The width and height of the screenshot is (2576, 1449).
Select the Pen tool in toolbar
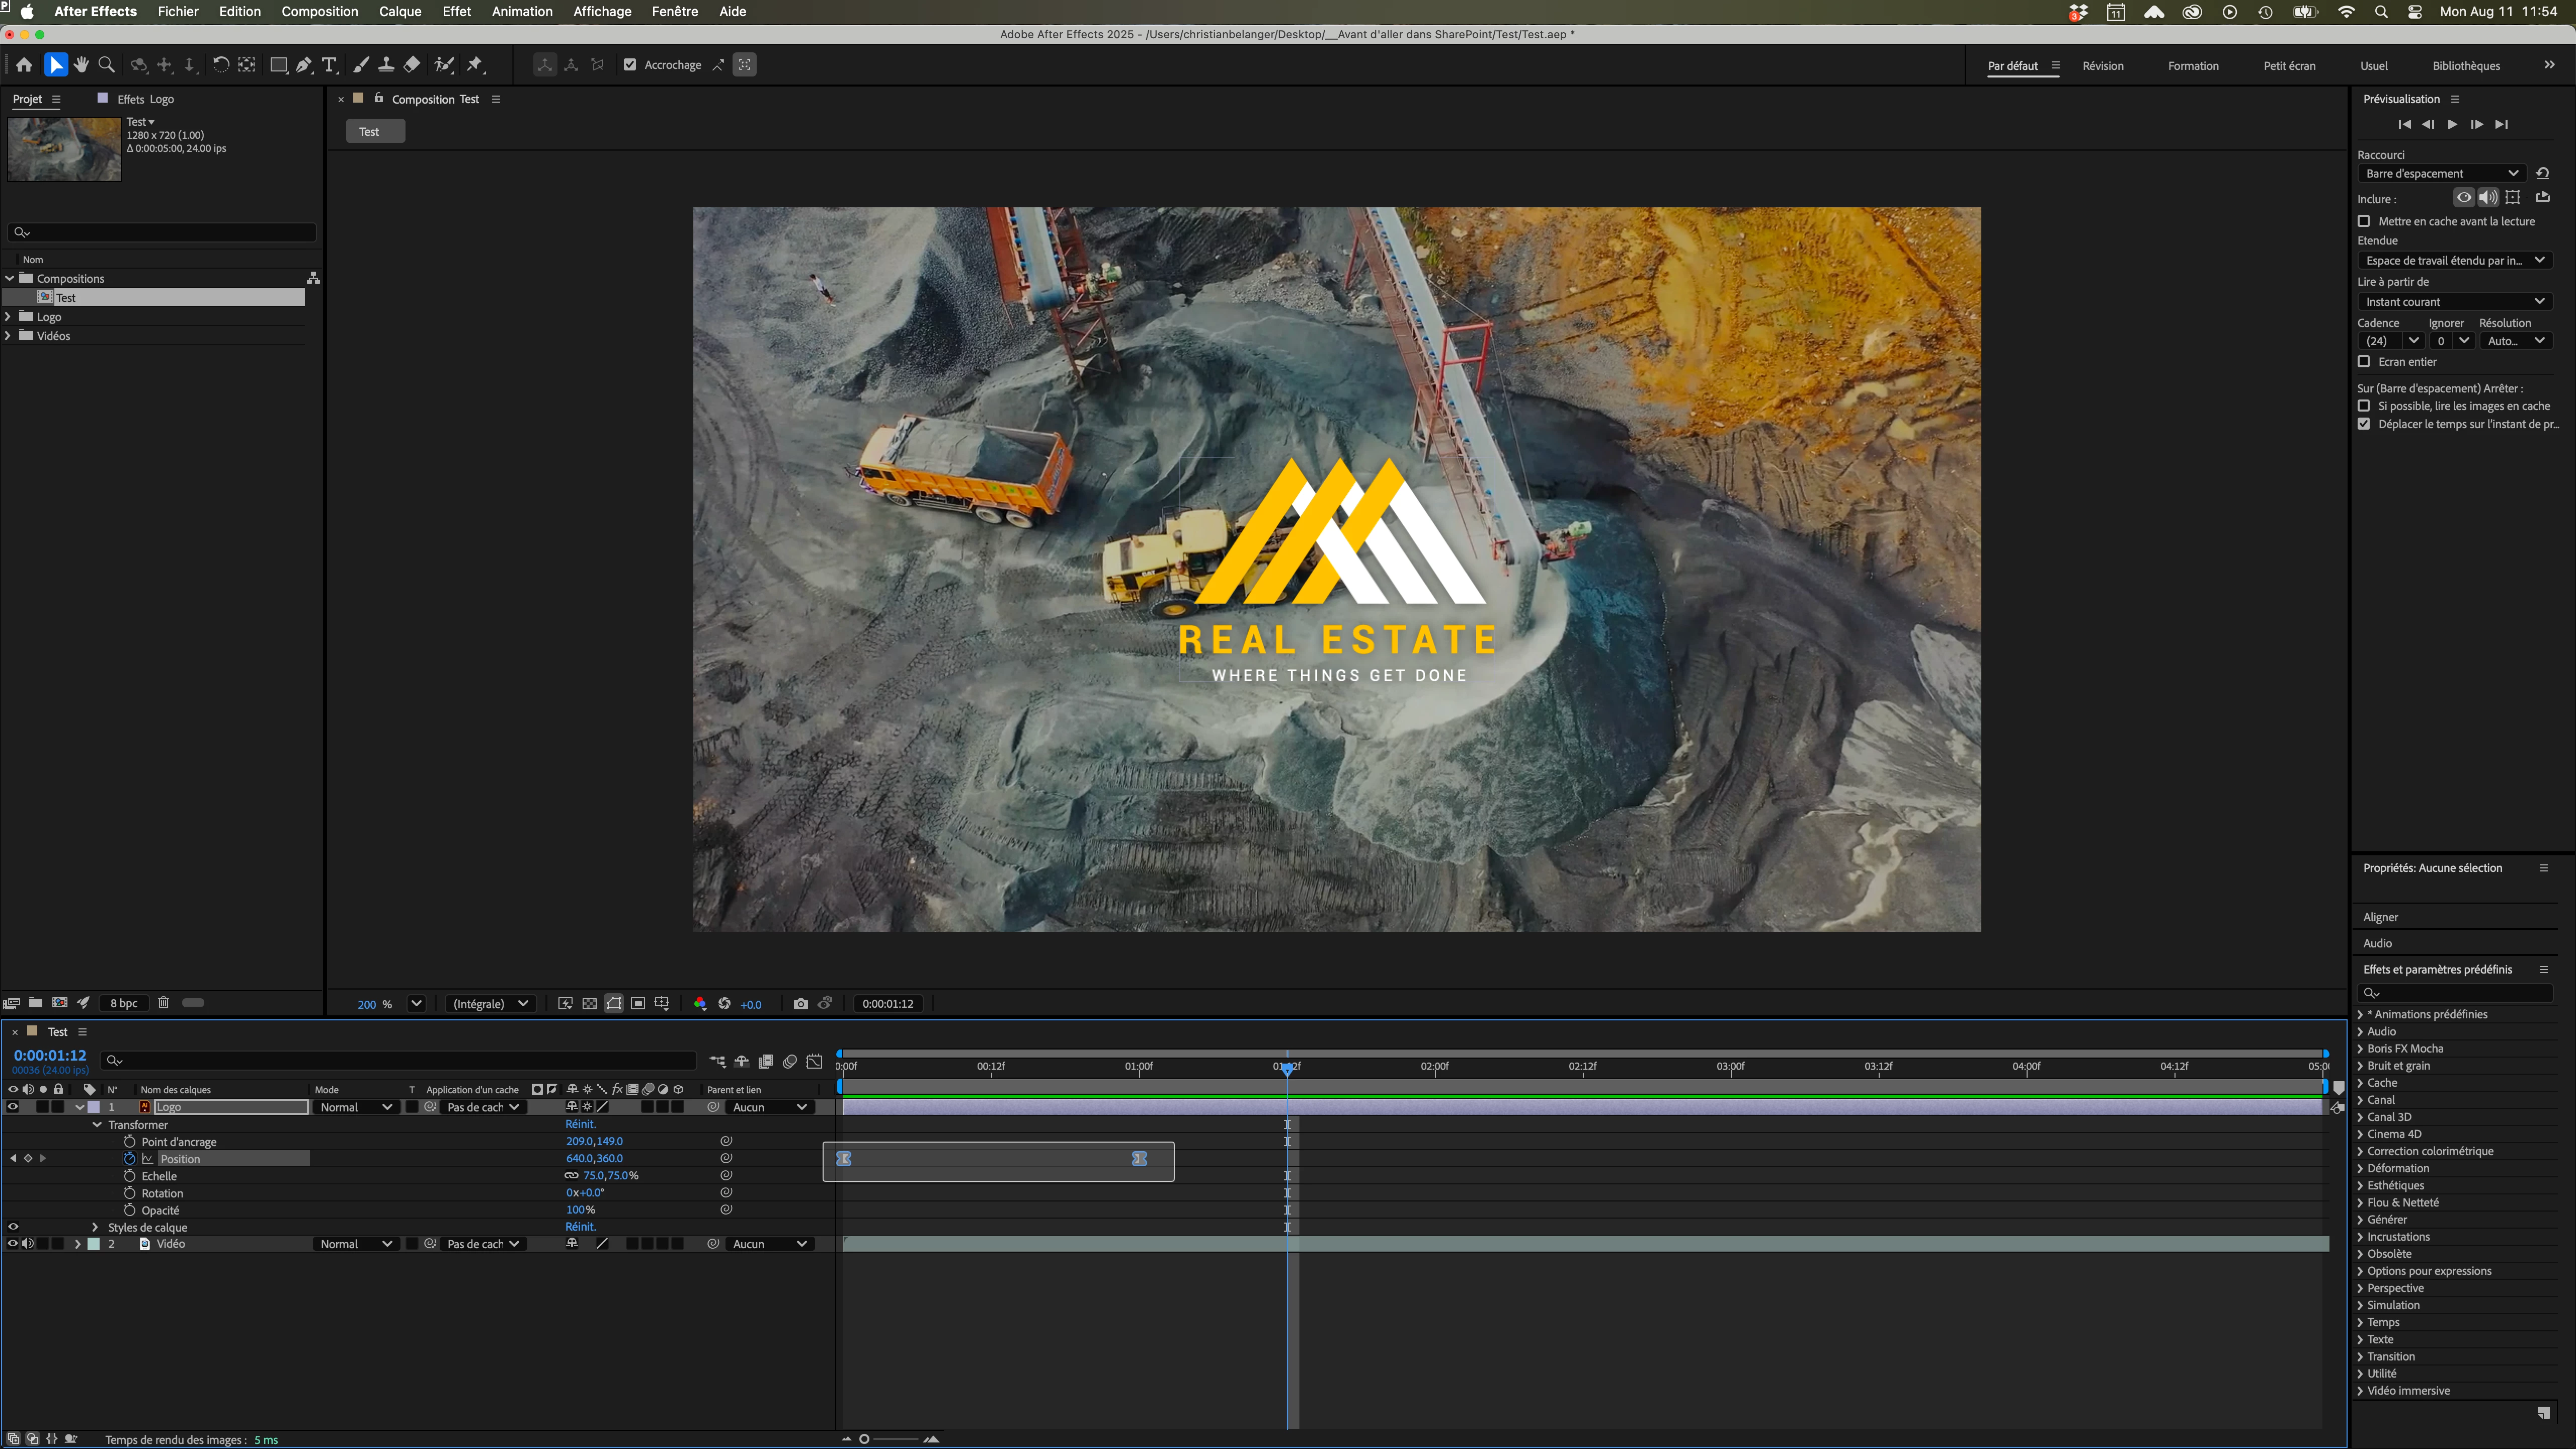303,65
